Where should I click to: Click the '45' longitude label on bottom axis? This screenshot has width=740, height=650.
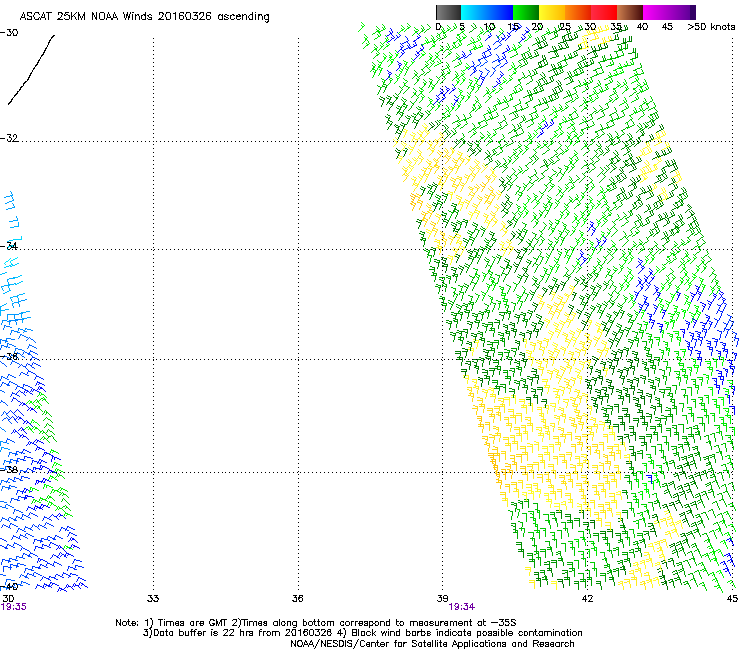[732, 599]
